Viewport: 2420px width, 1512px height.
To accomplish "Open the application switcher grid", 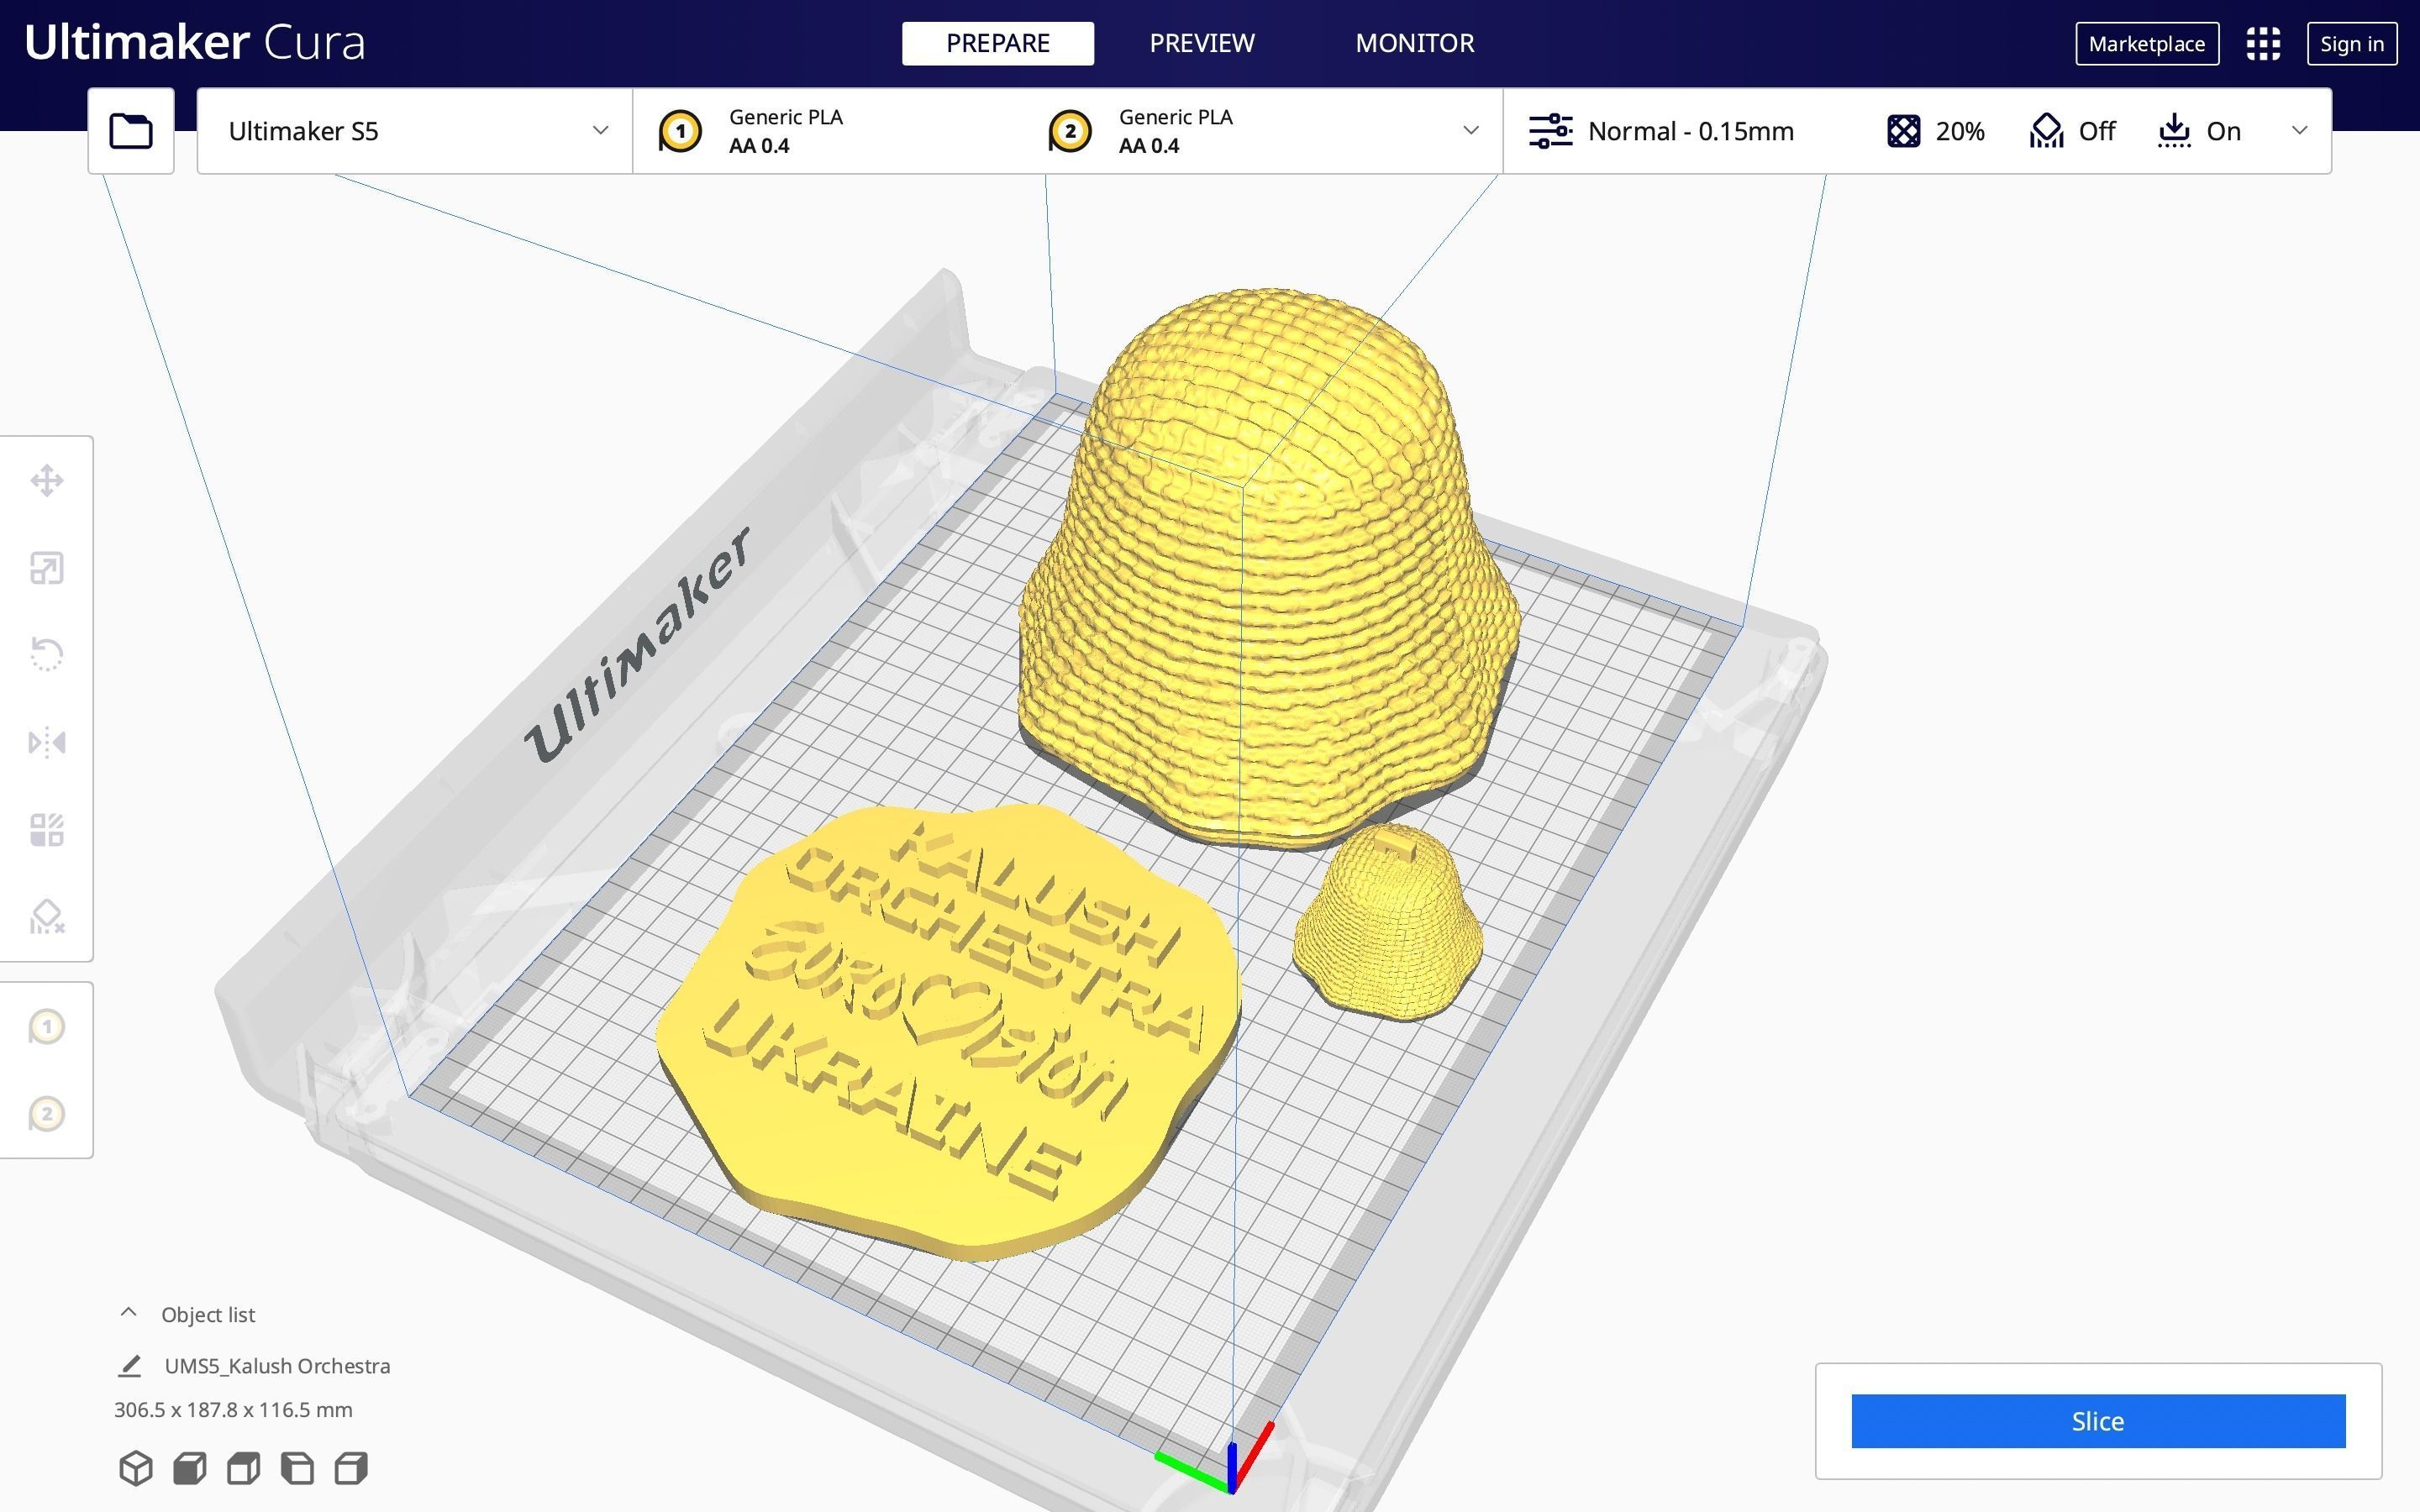I will pos(2263,44).
